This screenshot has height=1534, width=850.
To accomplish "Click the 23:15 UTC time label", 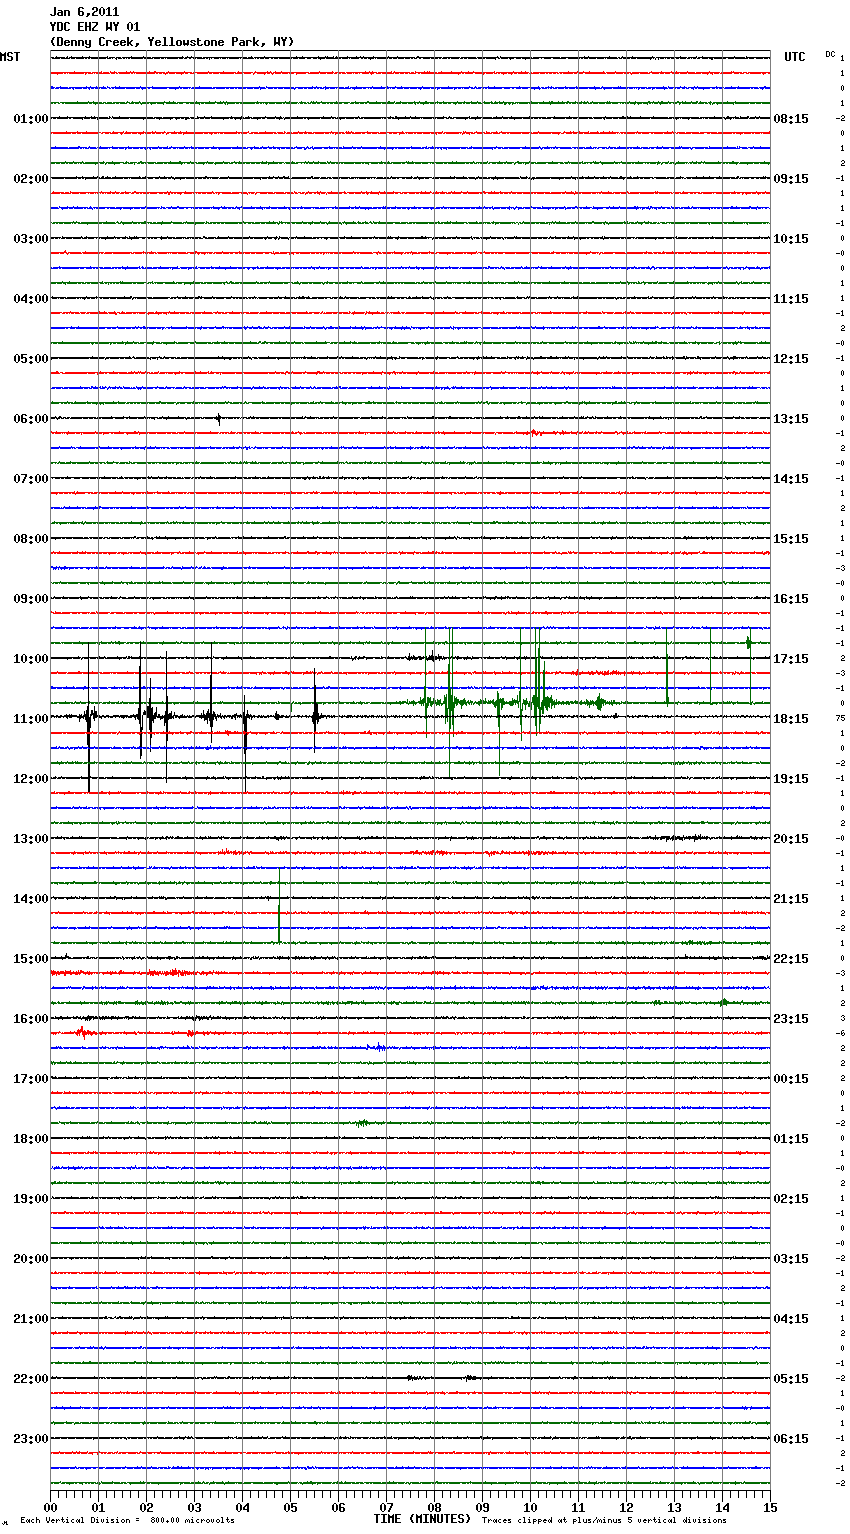I will [x=791, y=1019].
